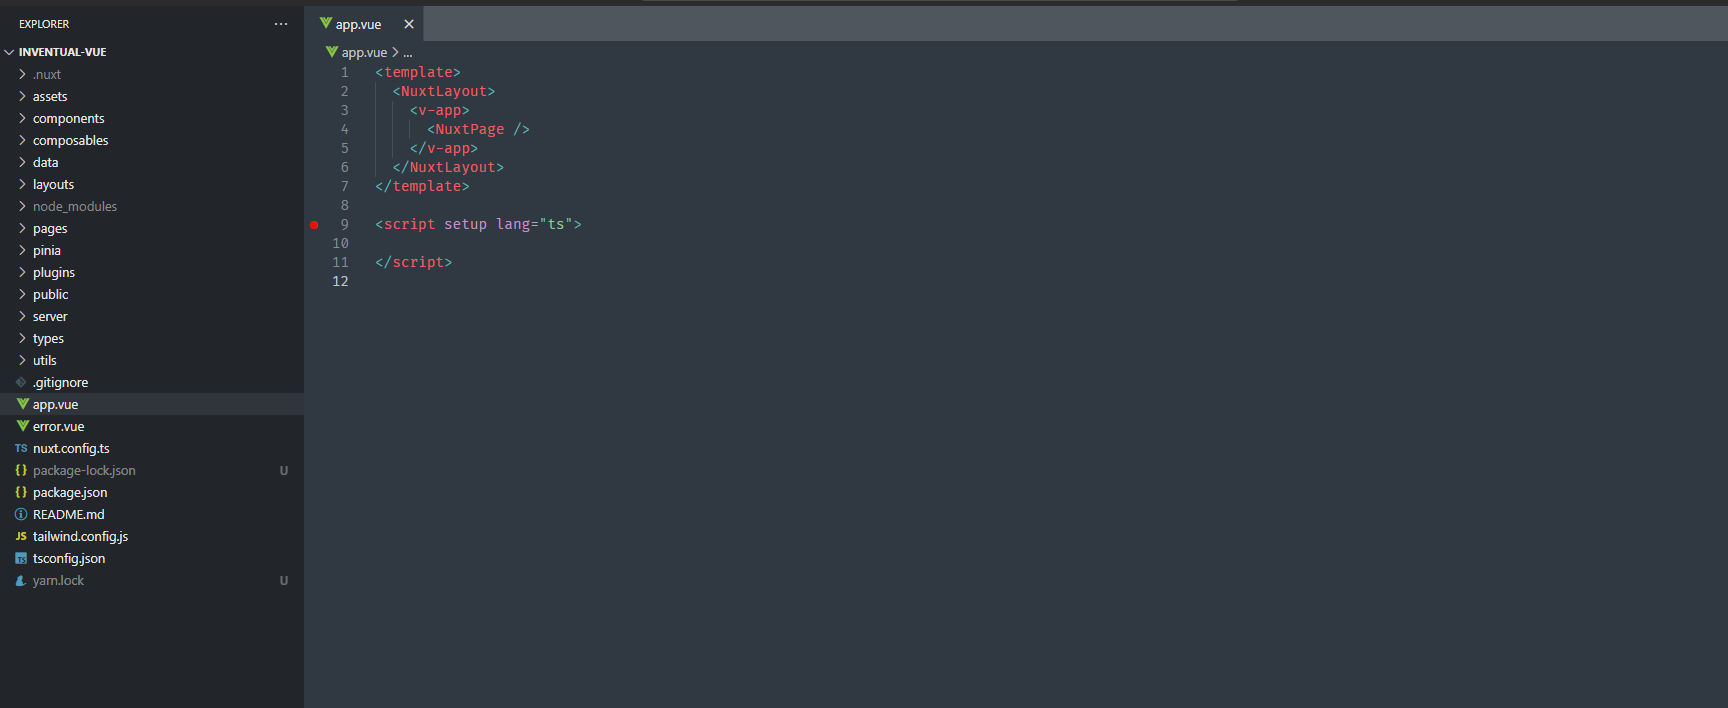Screen dimensions: 1728x708
Task: Open the Explorer more actions ellipsis menu
Action: pos(281,24)
